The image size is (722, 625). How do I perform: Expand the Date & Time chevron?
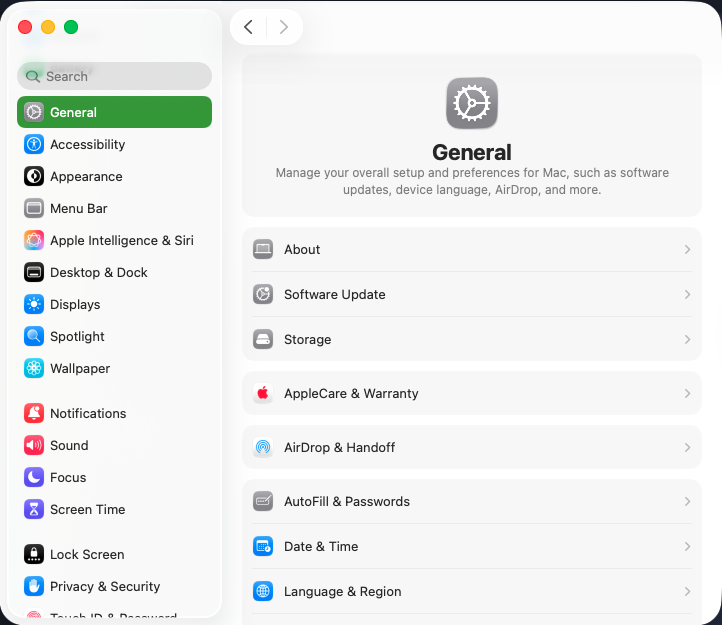coord(687,546)
